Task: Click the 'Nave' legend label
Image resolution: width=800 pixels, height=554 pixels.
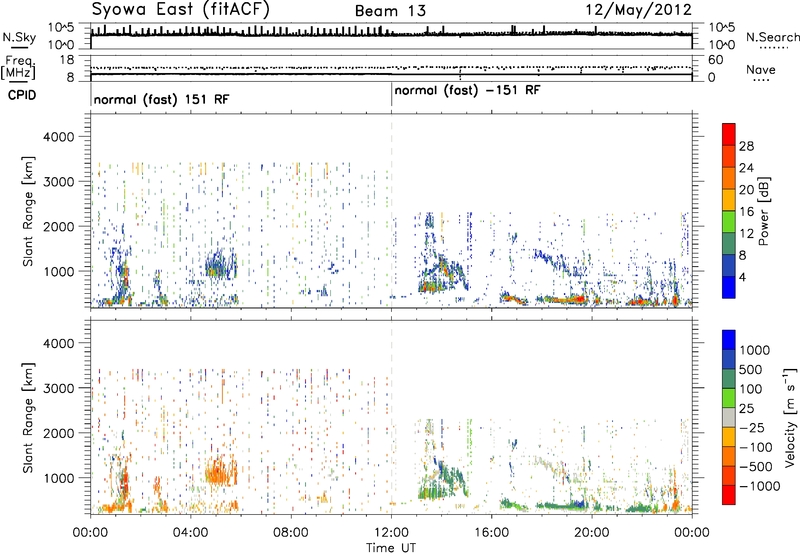Action: pyautogui.click(x=760, y=69)
